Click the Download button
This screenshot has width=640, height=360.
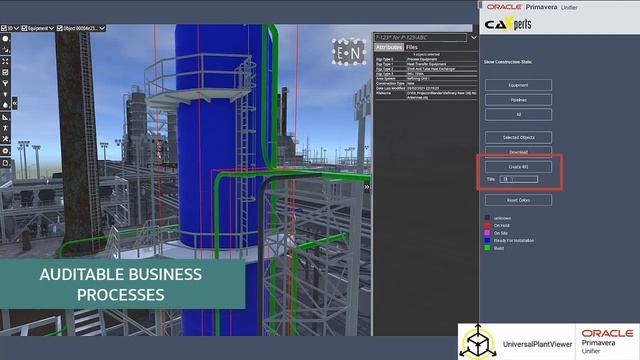[x=518, y=152]
